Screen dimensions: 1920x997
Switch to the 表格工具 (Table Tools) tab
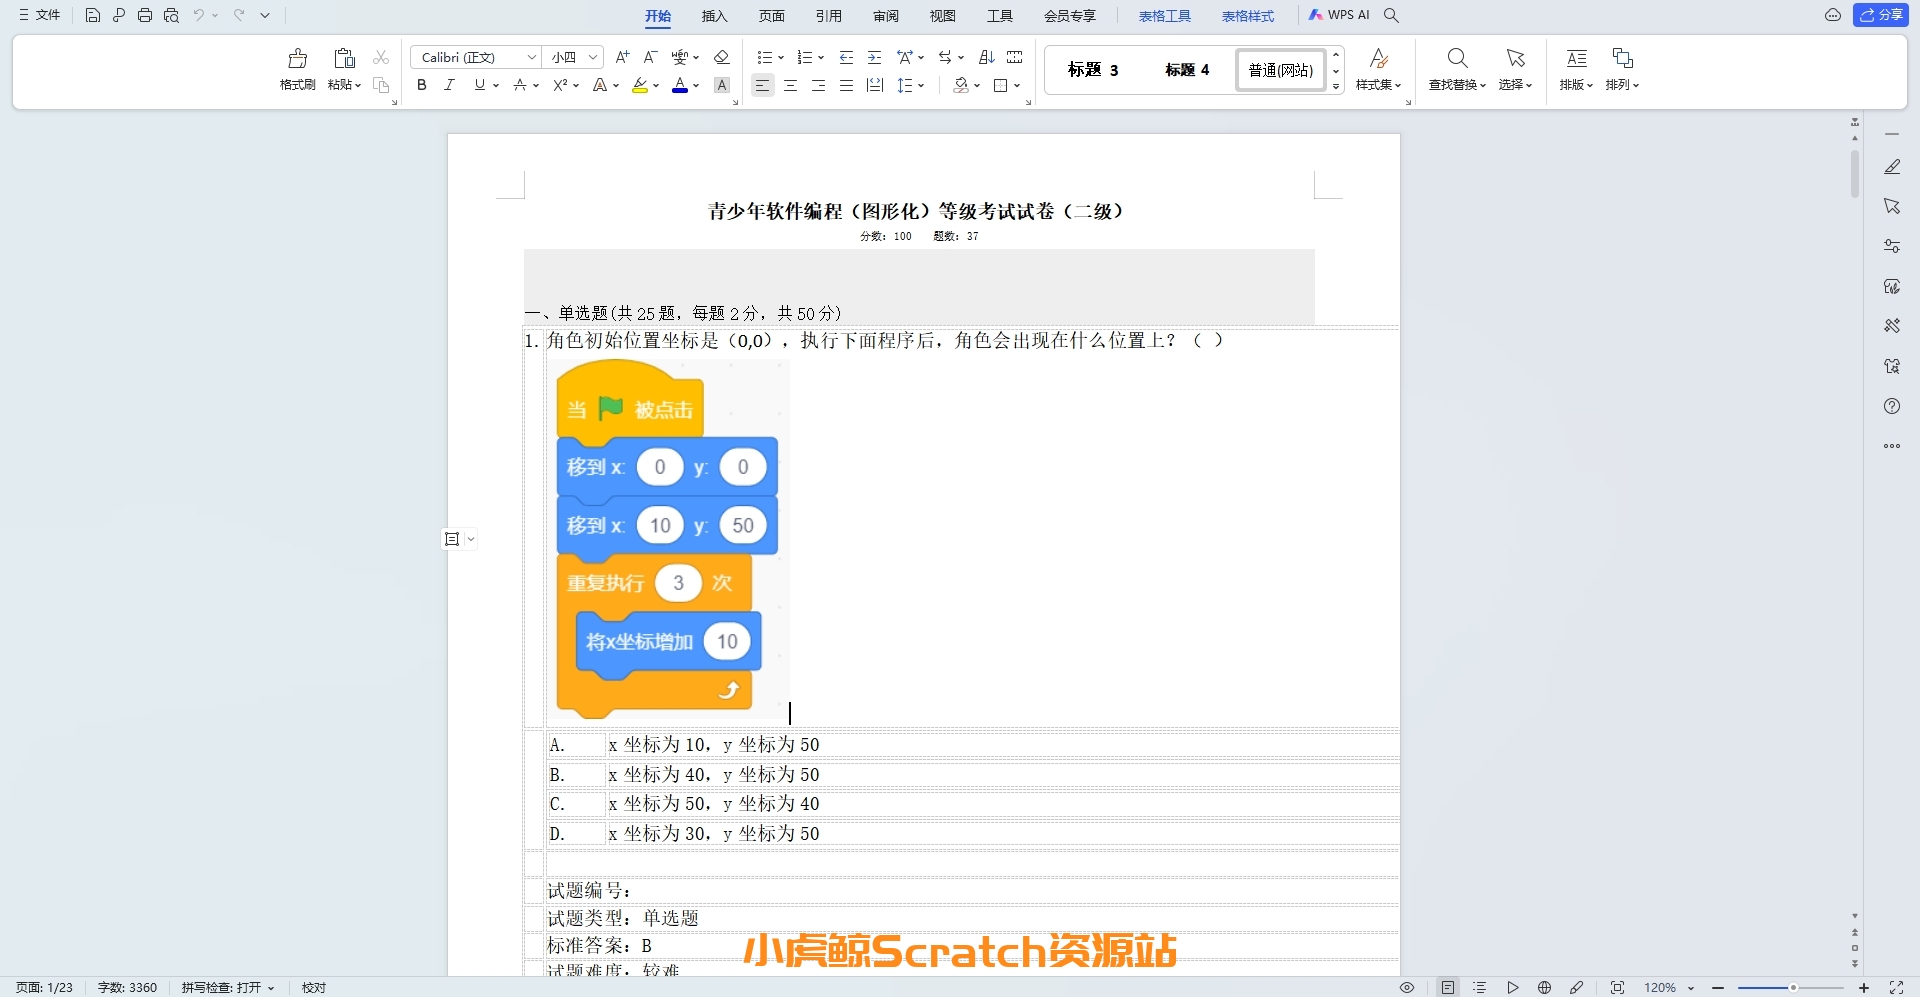(x=1165, y=16)
